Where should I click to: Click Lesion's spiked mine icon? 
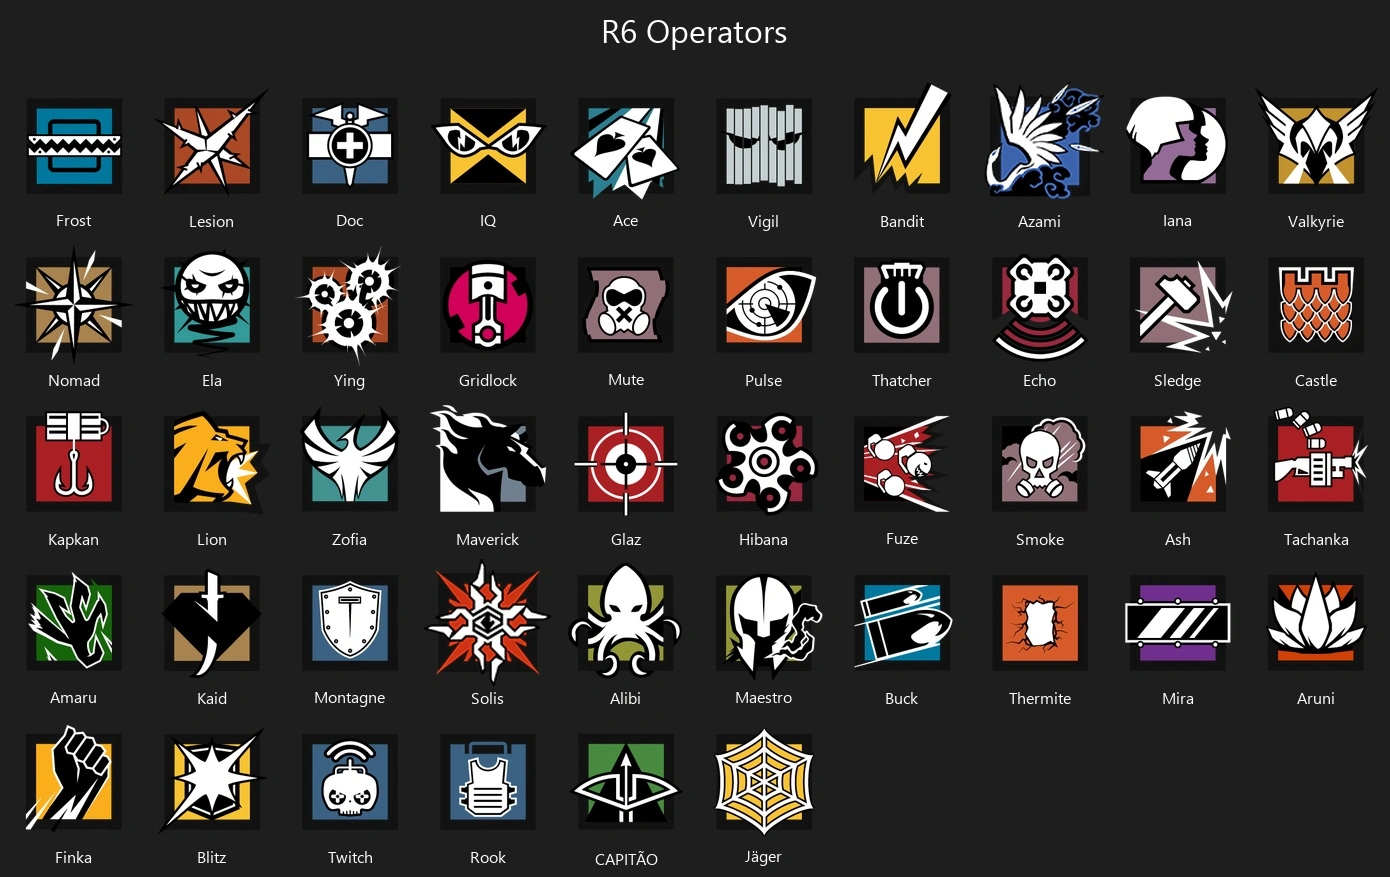212,143
